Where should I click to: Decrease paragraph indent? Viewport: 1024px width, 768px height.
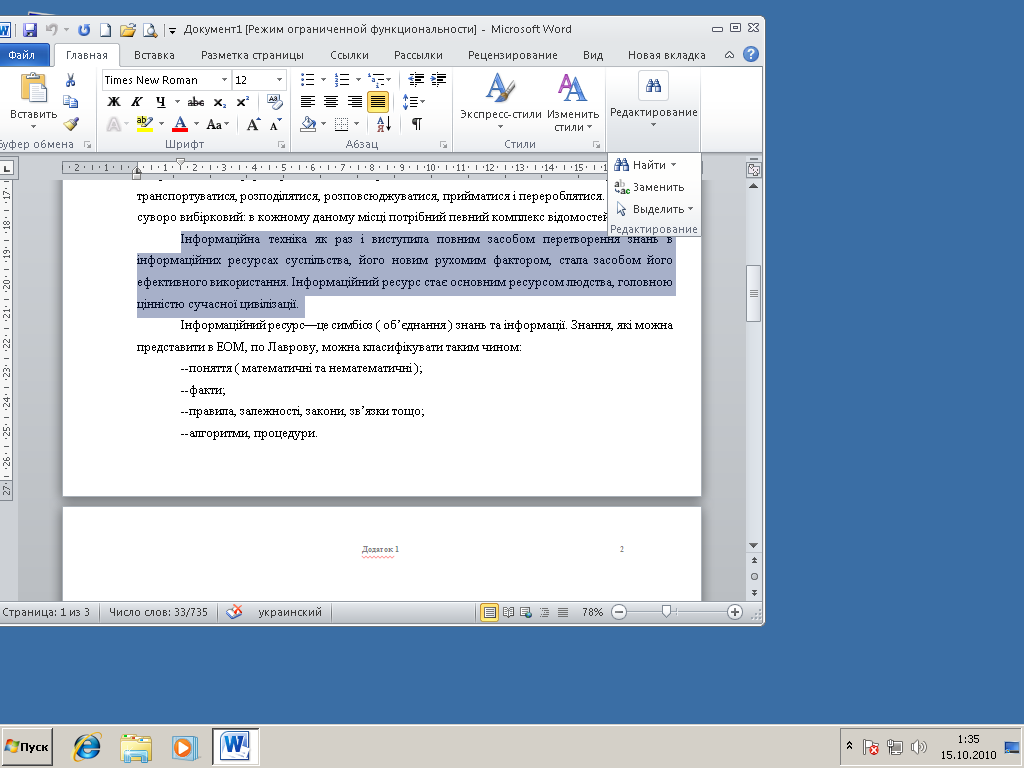[416, 80]
